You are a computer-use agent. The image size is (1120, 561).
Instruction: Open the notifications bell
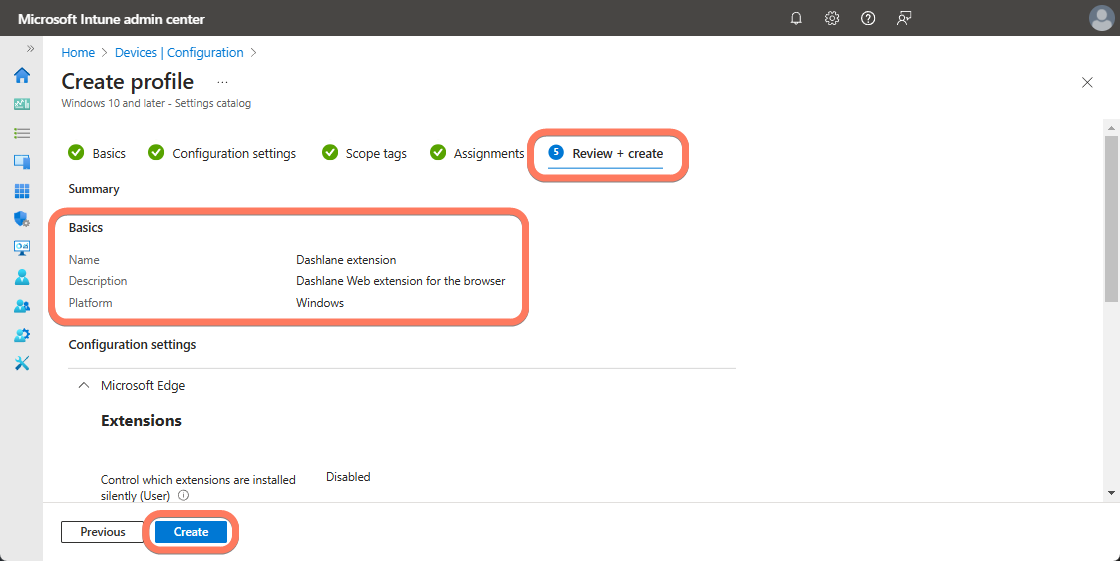pyautogui.click(x=796, y=18)
